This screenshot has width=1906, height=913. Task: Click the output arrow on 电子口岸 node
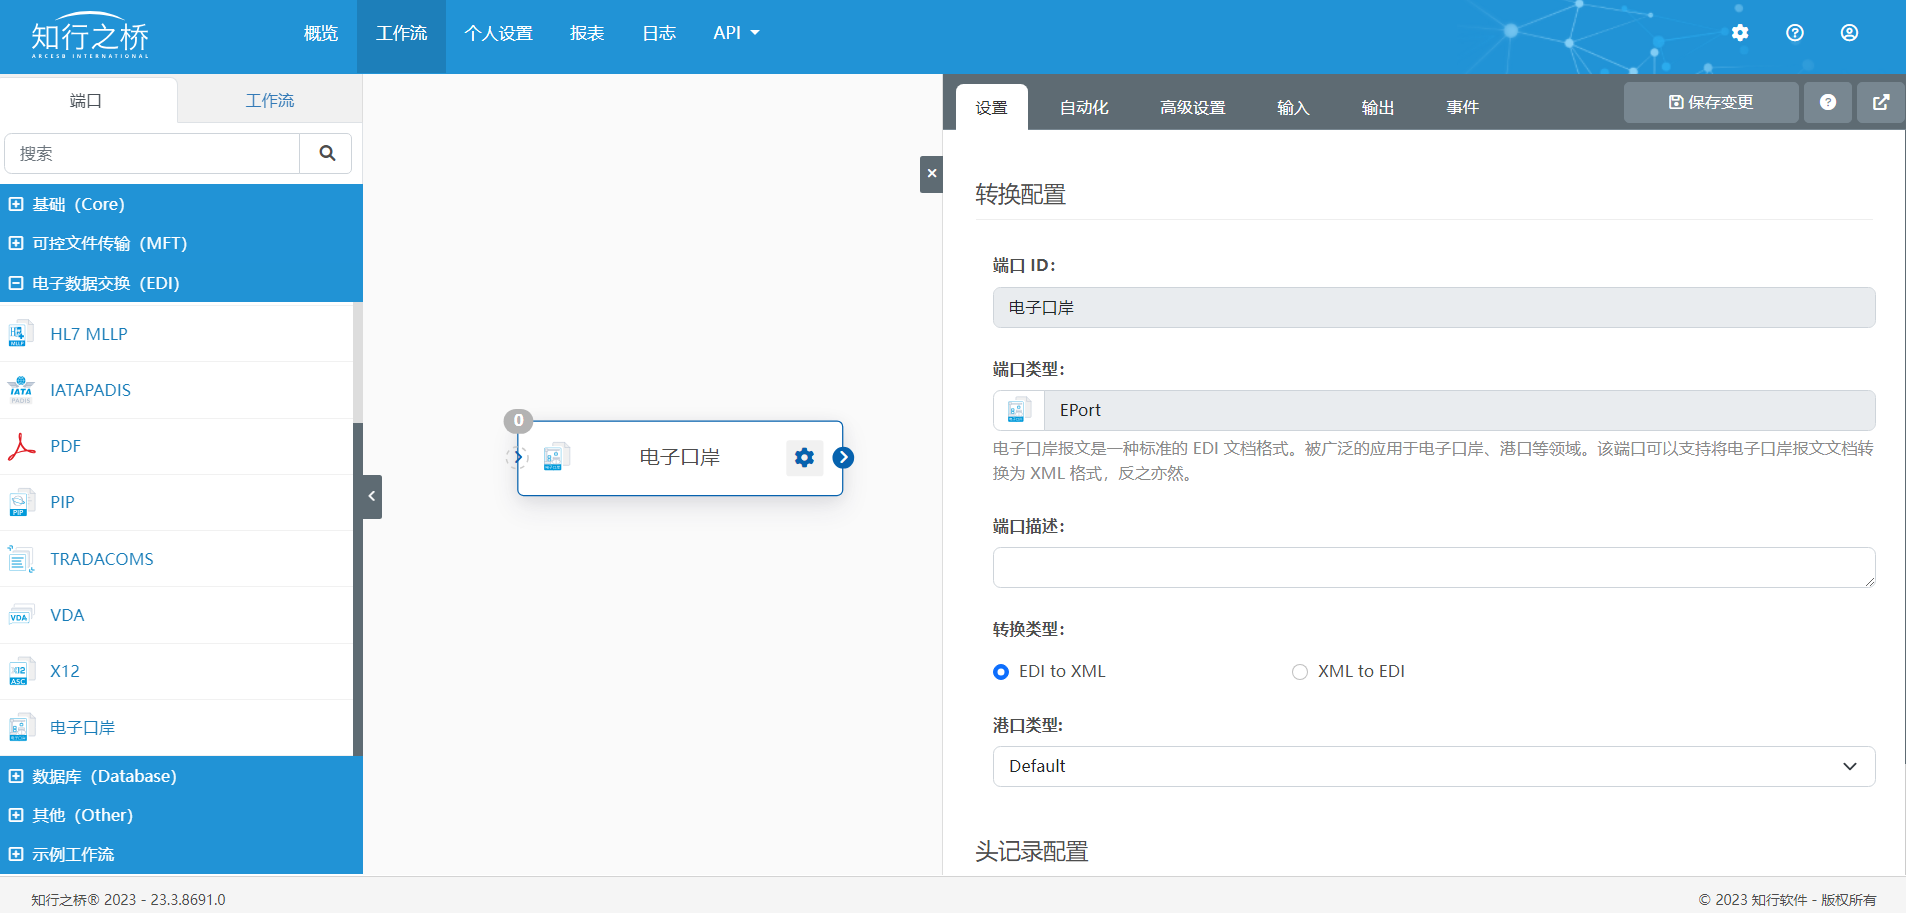click(x=843, y=458)
